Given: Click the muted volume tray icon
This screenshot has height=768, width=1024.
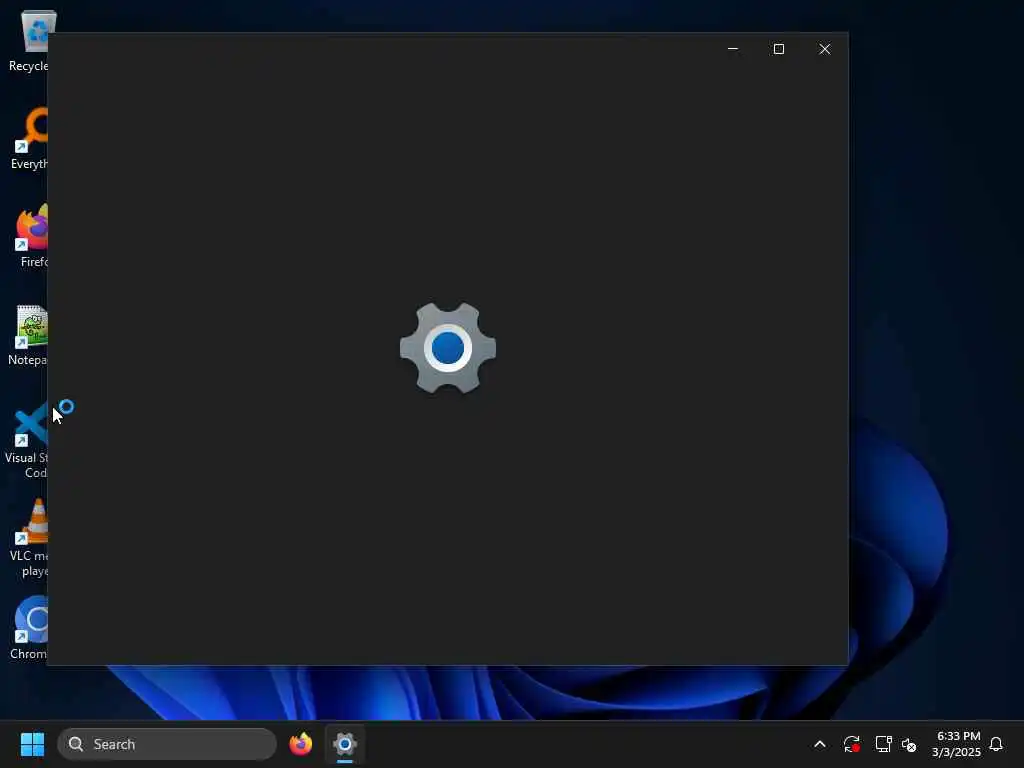Looking at the screenshot, I should tap(909, 744).
